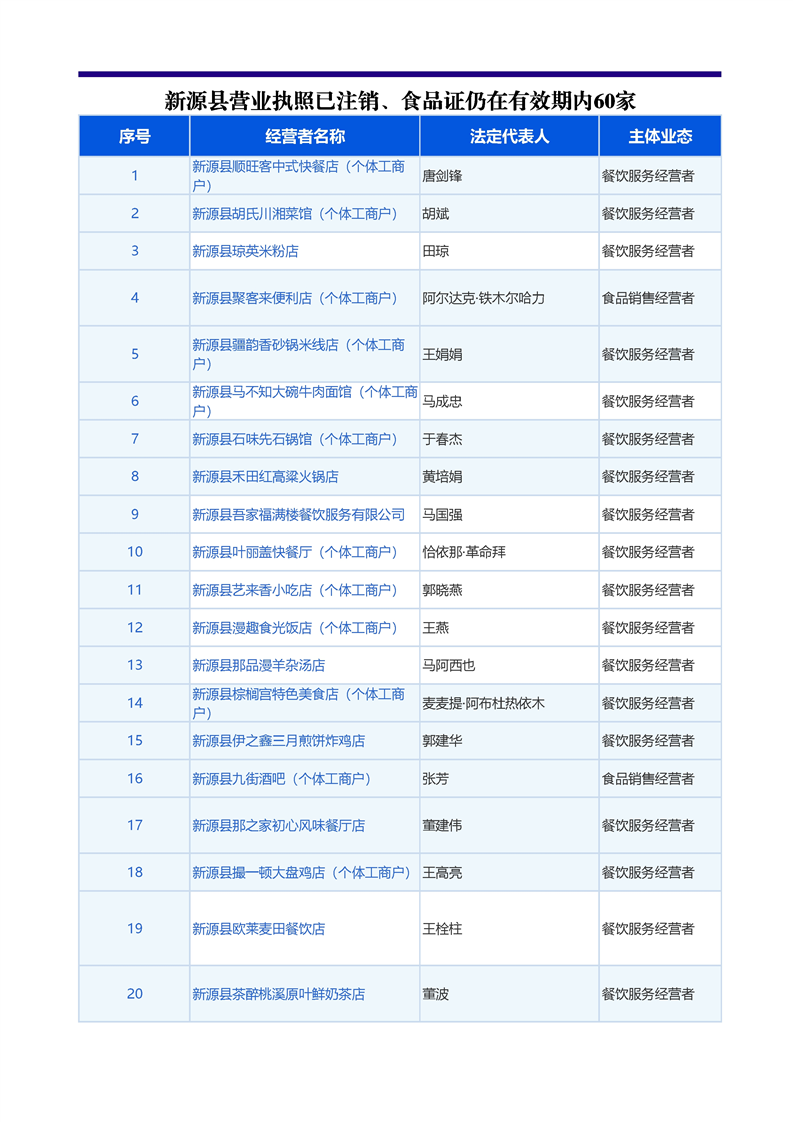
Task: Select the 法定代表人 column header
Action: pyautogui.click(x=509, y=136)
